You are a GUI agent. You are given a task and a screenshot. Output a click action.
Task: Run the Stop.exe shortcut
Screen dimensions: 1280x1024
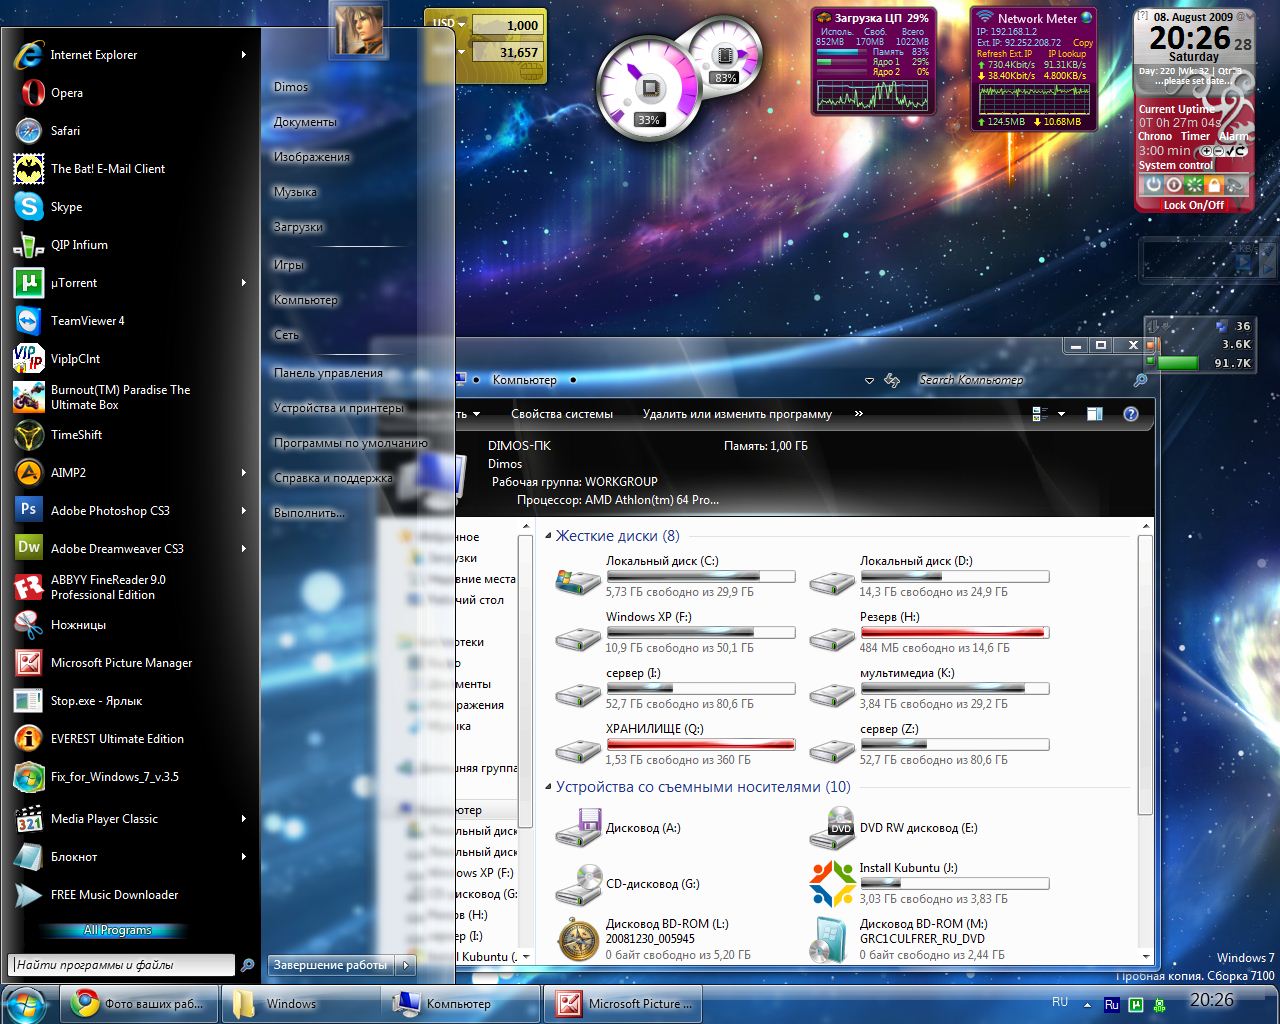130,701
